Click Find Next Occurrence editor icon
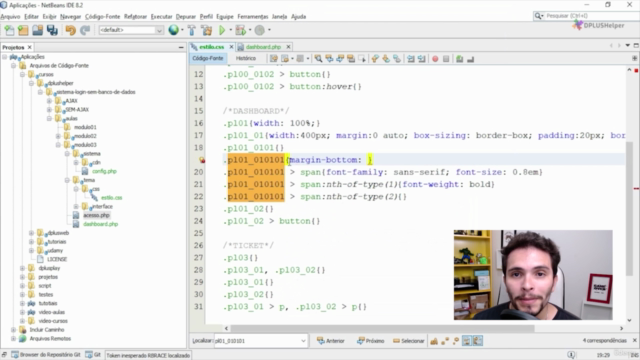The image size is (640, 360). coord(340,59)
